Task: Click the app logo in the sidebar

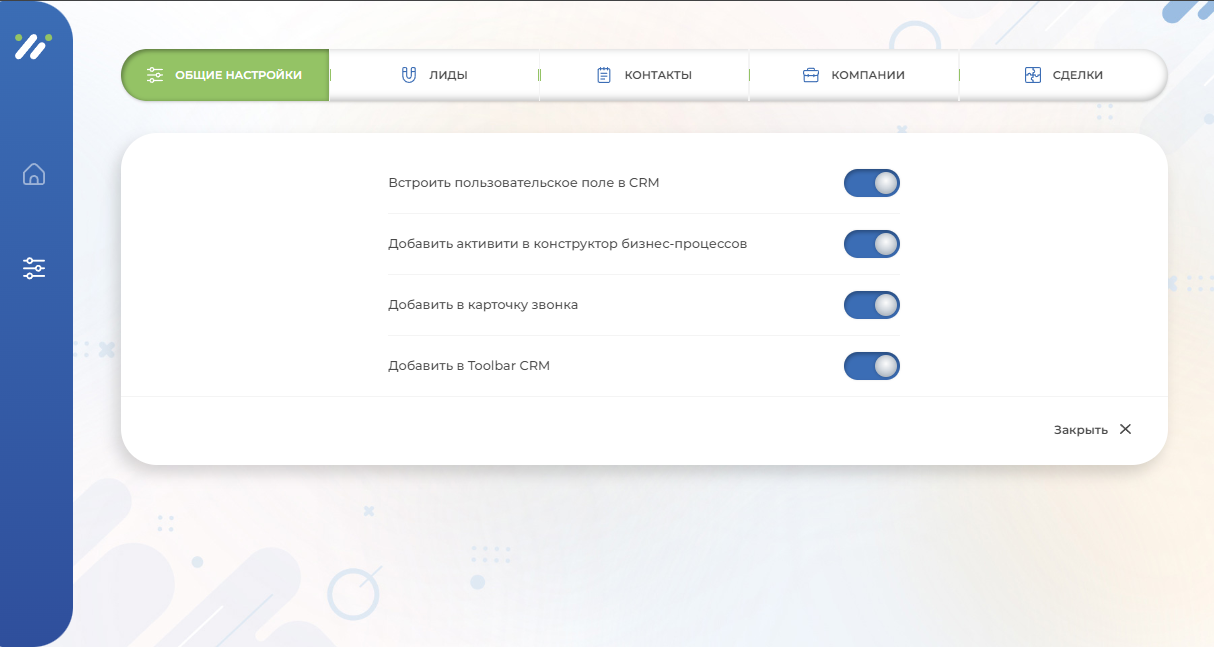Action: click(x=32, y=46)
